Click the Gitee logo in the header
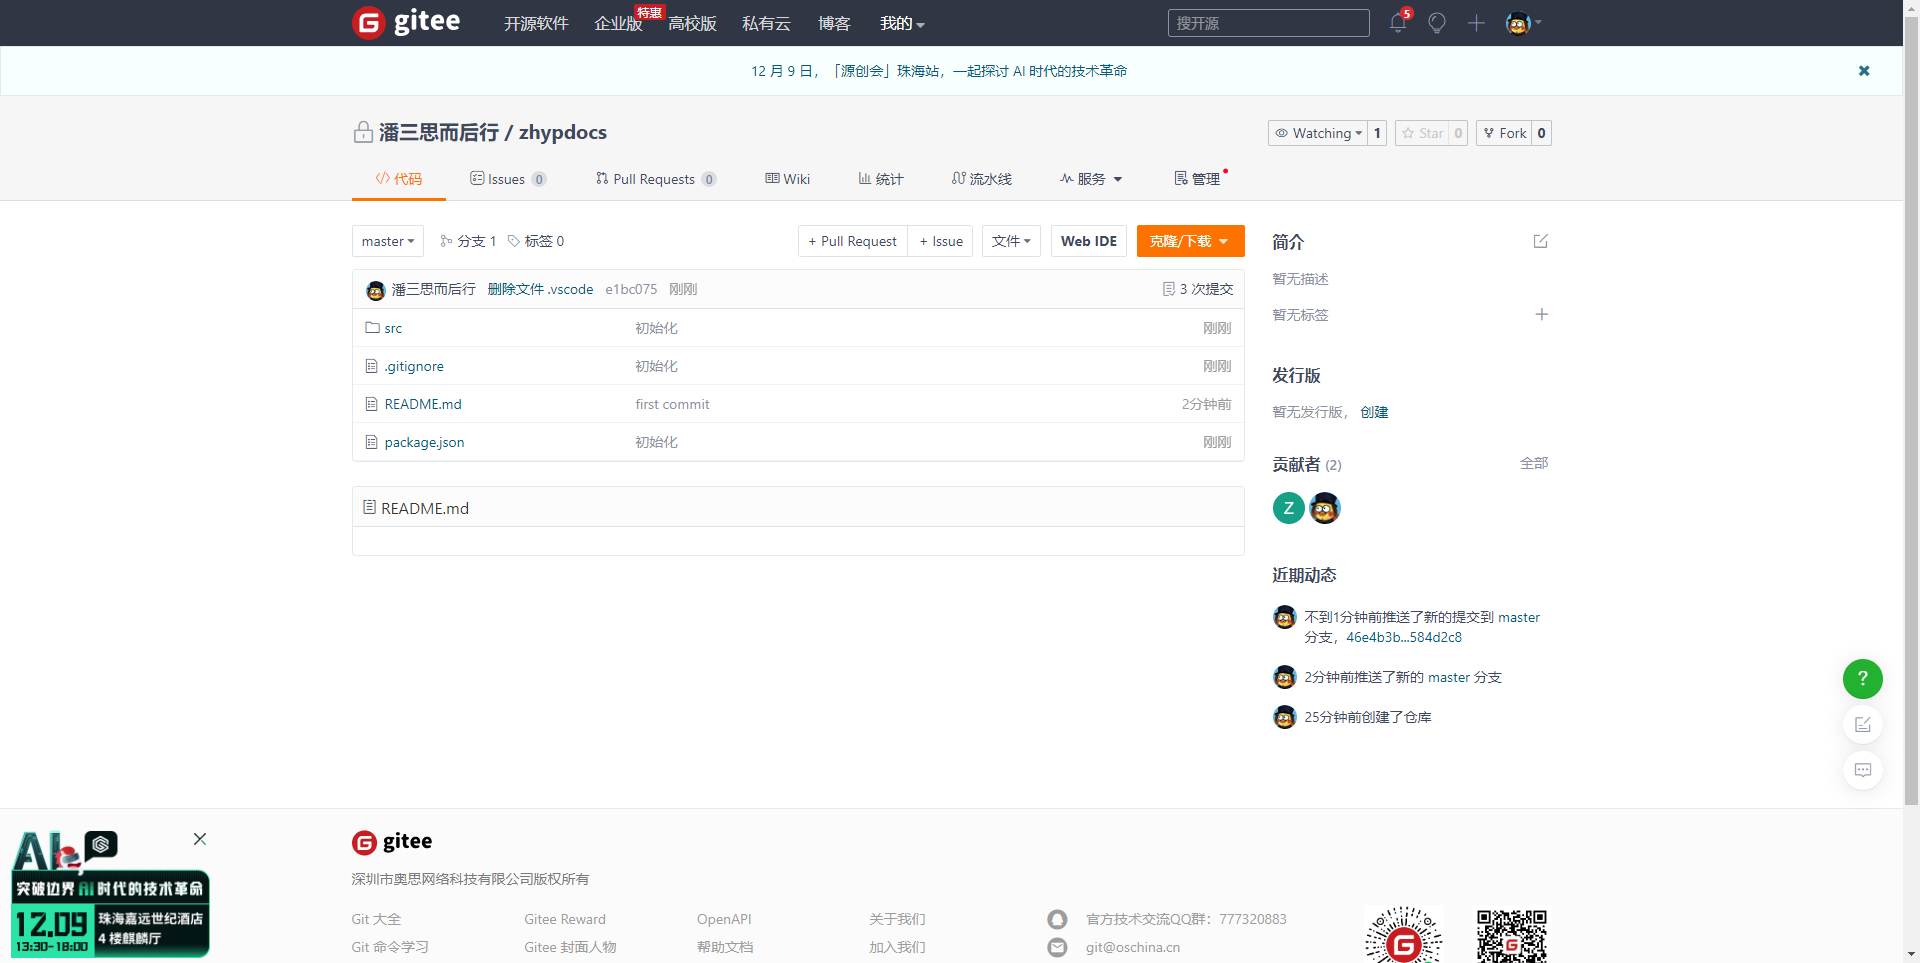Screen dimensions: 1920x963 click(407, 22)
